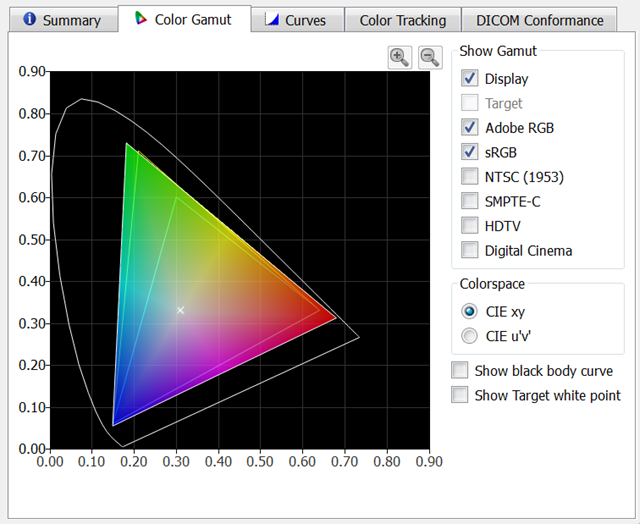The height and width of the screenshot is (524, 640).
Task: Disable the Adobe RGB gamut overlay
Action: tap(470, 127)
